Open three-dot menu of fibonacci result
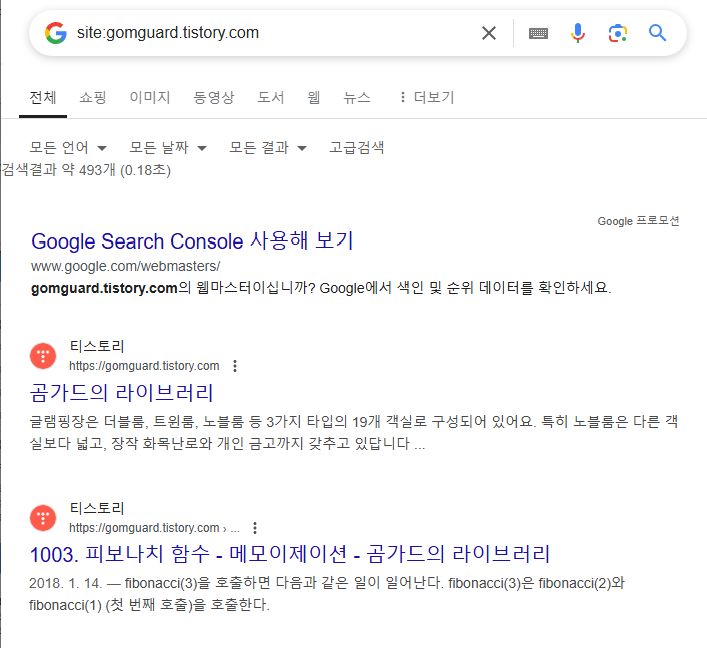Screen dimensions: 707x648 click(255, 528)
